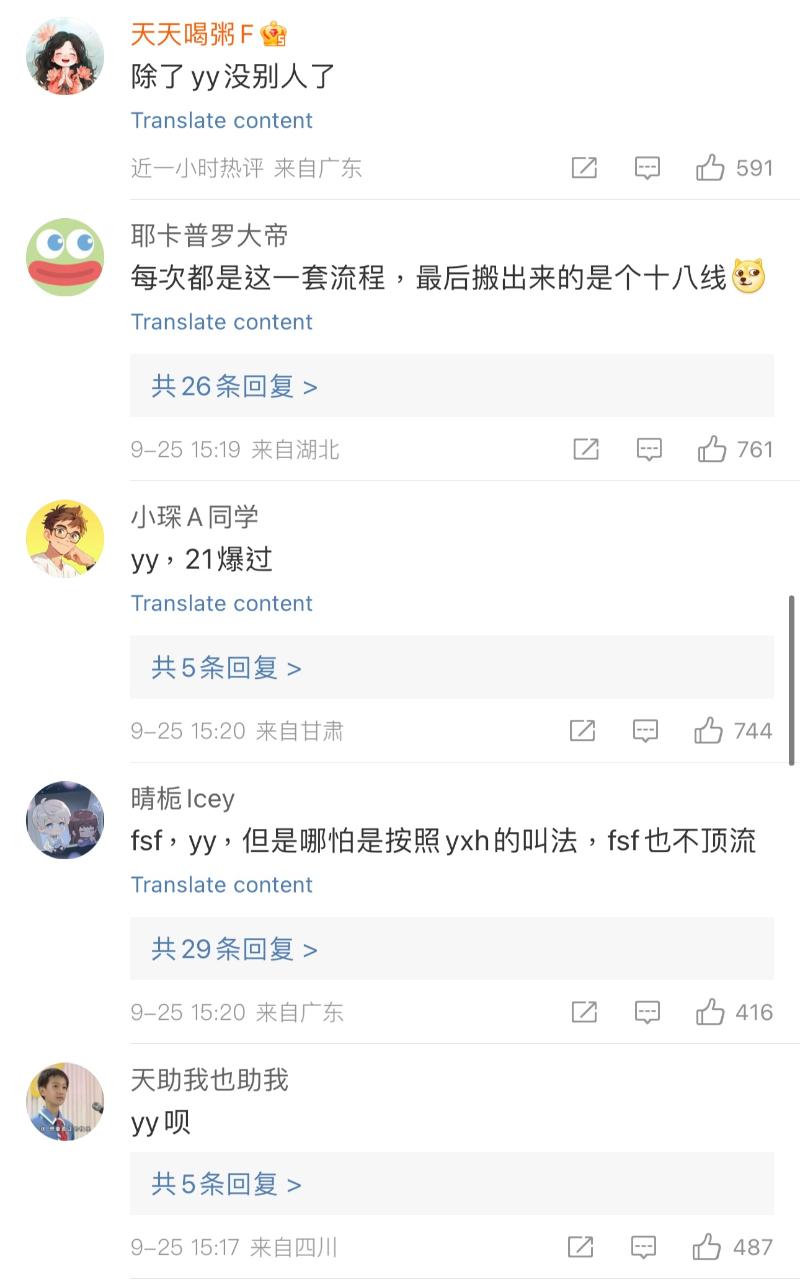
Task: Click Translate content under 晴栀Icey's comment
Action: click(221, 885)
